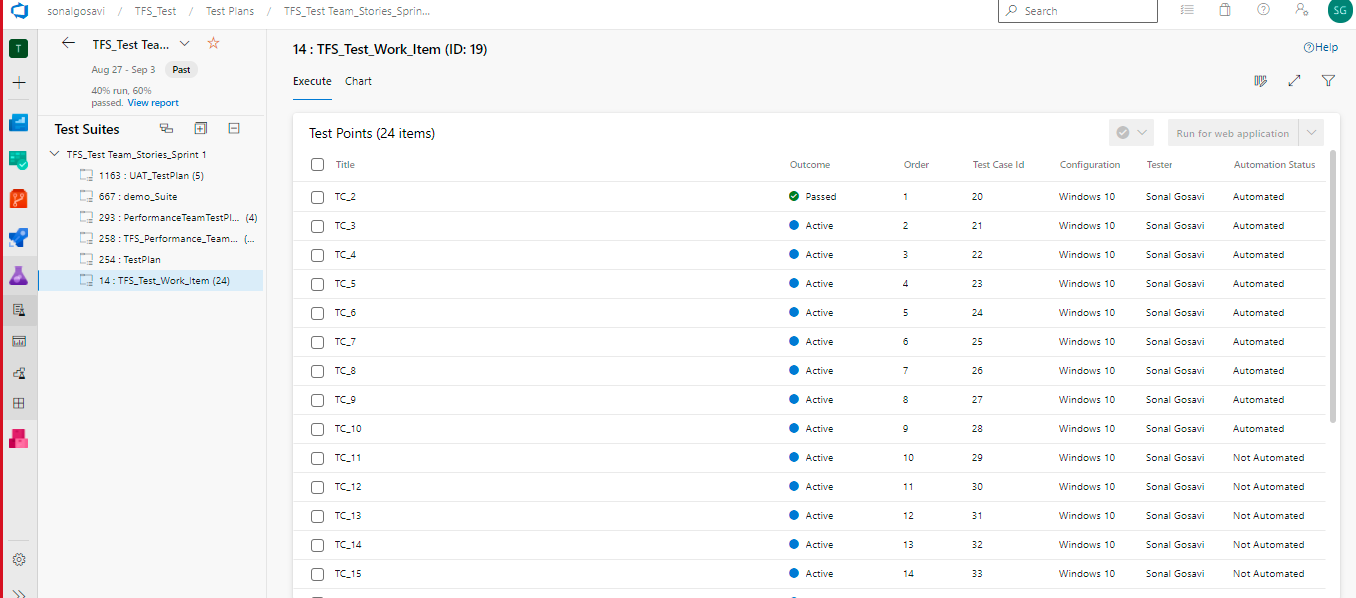Check the TC_10 row checkbox
The height and width of the screenshot is (598, 1356).
317,428
